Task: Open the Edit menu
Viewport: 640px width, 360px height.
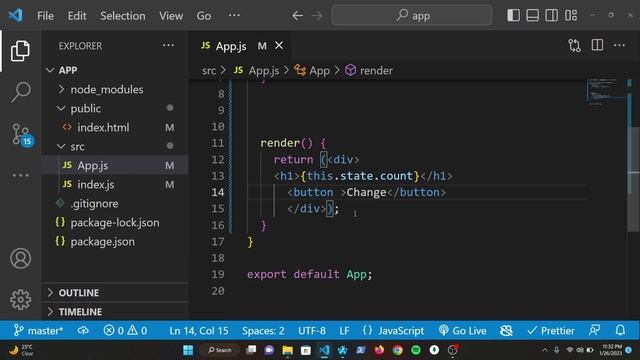Action: 77,16
